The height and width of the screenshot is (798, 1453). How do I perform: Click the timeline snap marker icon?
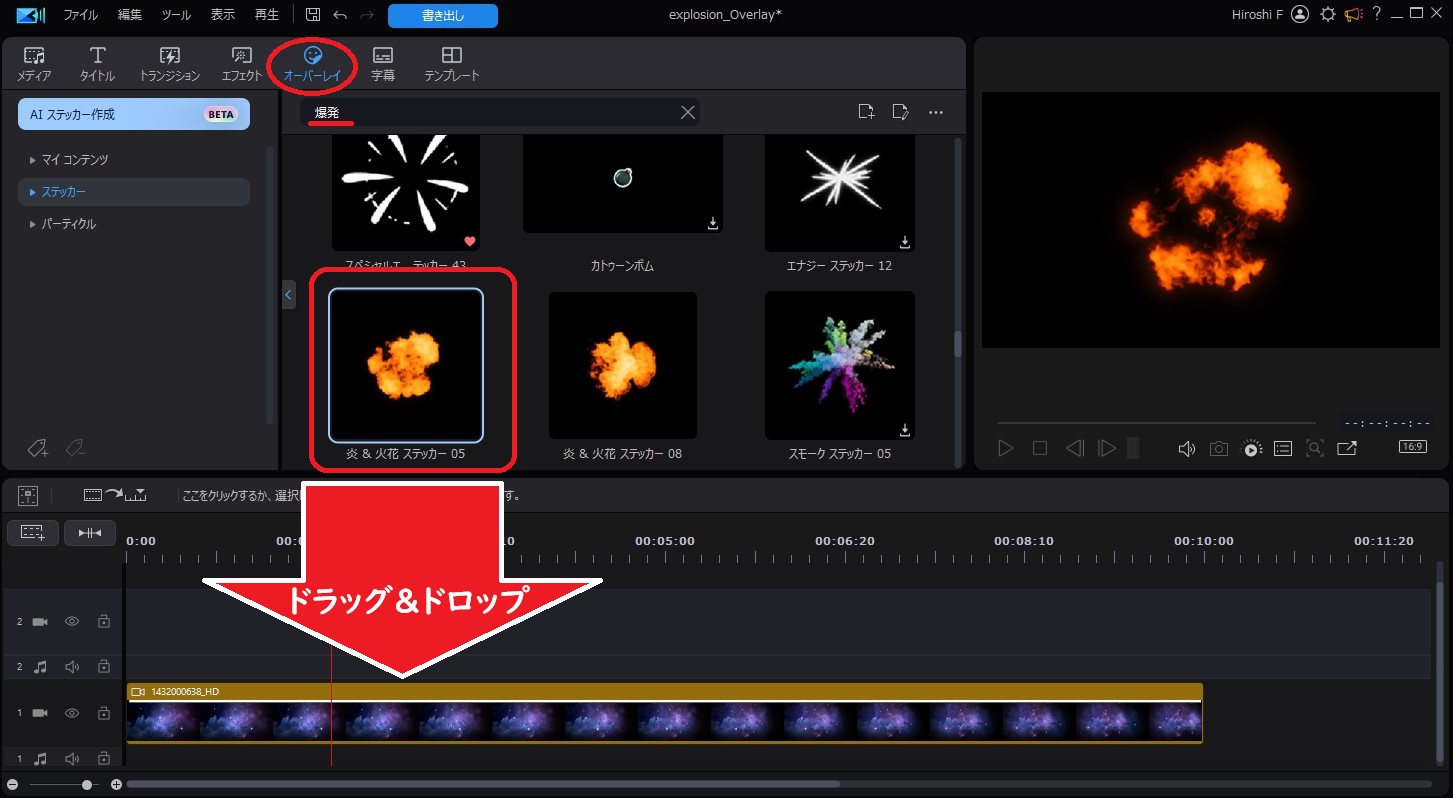[x=28, y=495]
